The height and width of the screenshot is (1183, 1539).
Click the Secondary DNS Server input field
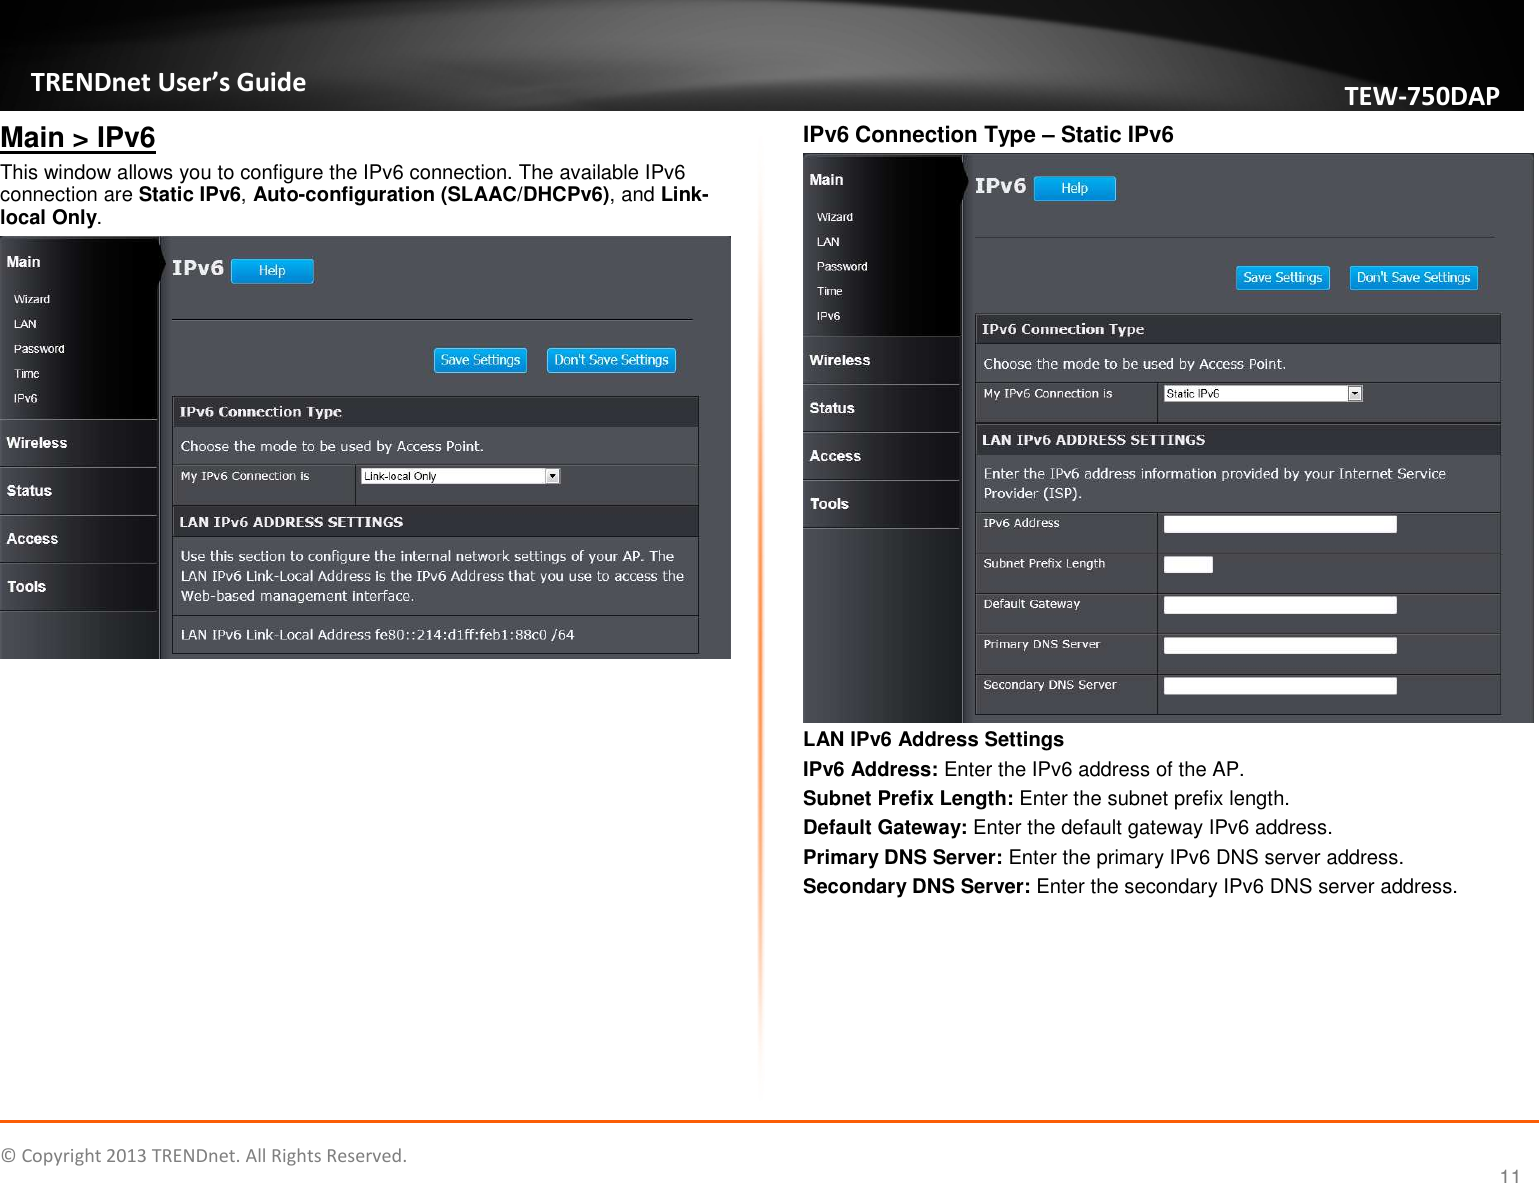1280,686
